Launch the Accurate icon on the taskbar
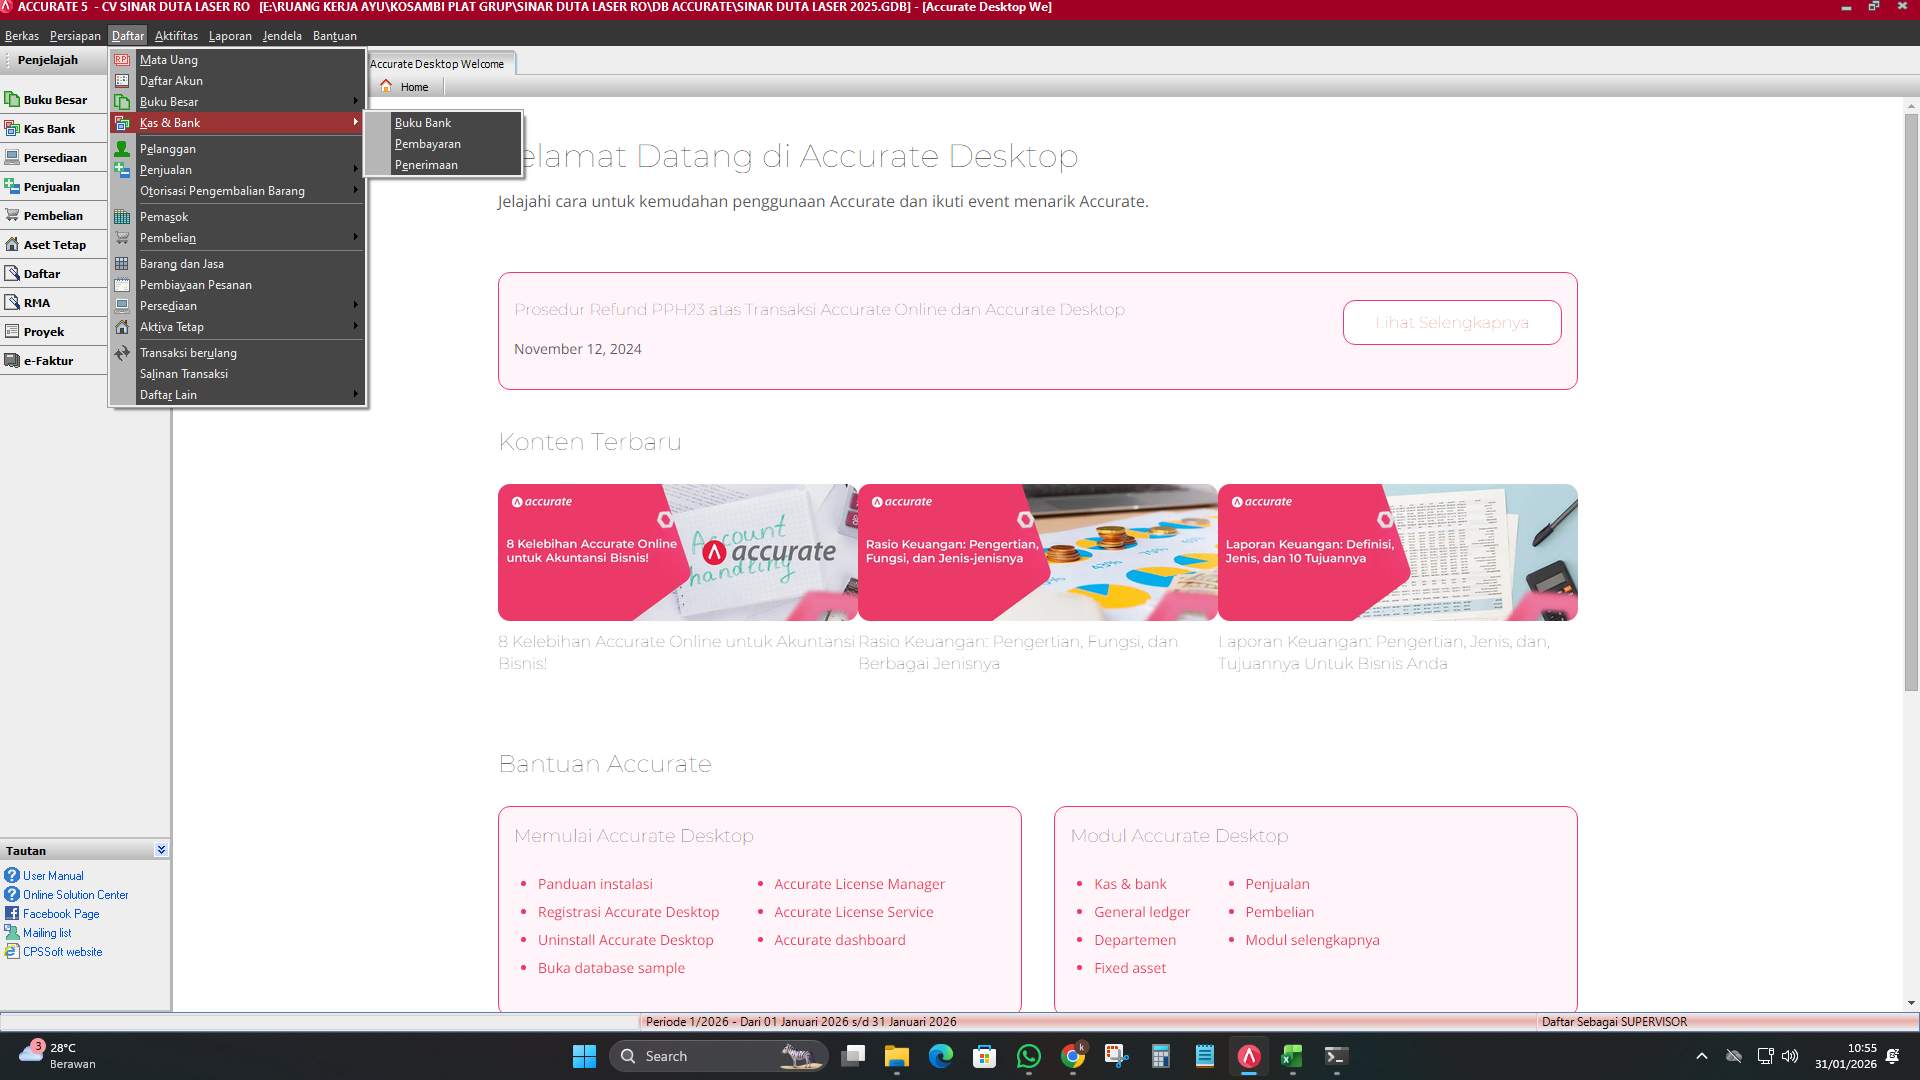This screenshot has width=1920, height=1080. [1247, 1056]
